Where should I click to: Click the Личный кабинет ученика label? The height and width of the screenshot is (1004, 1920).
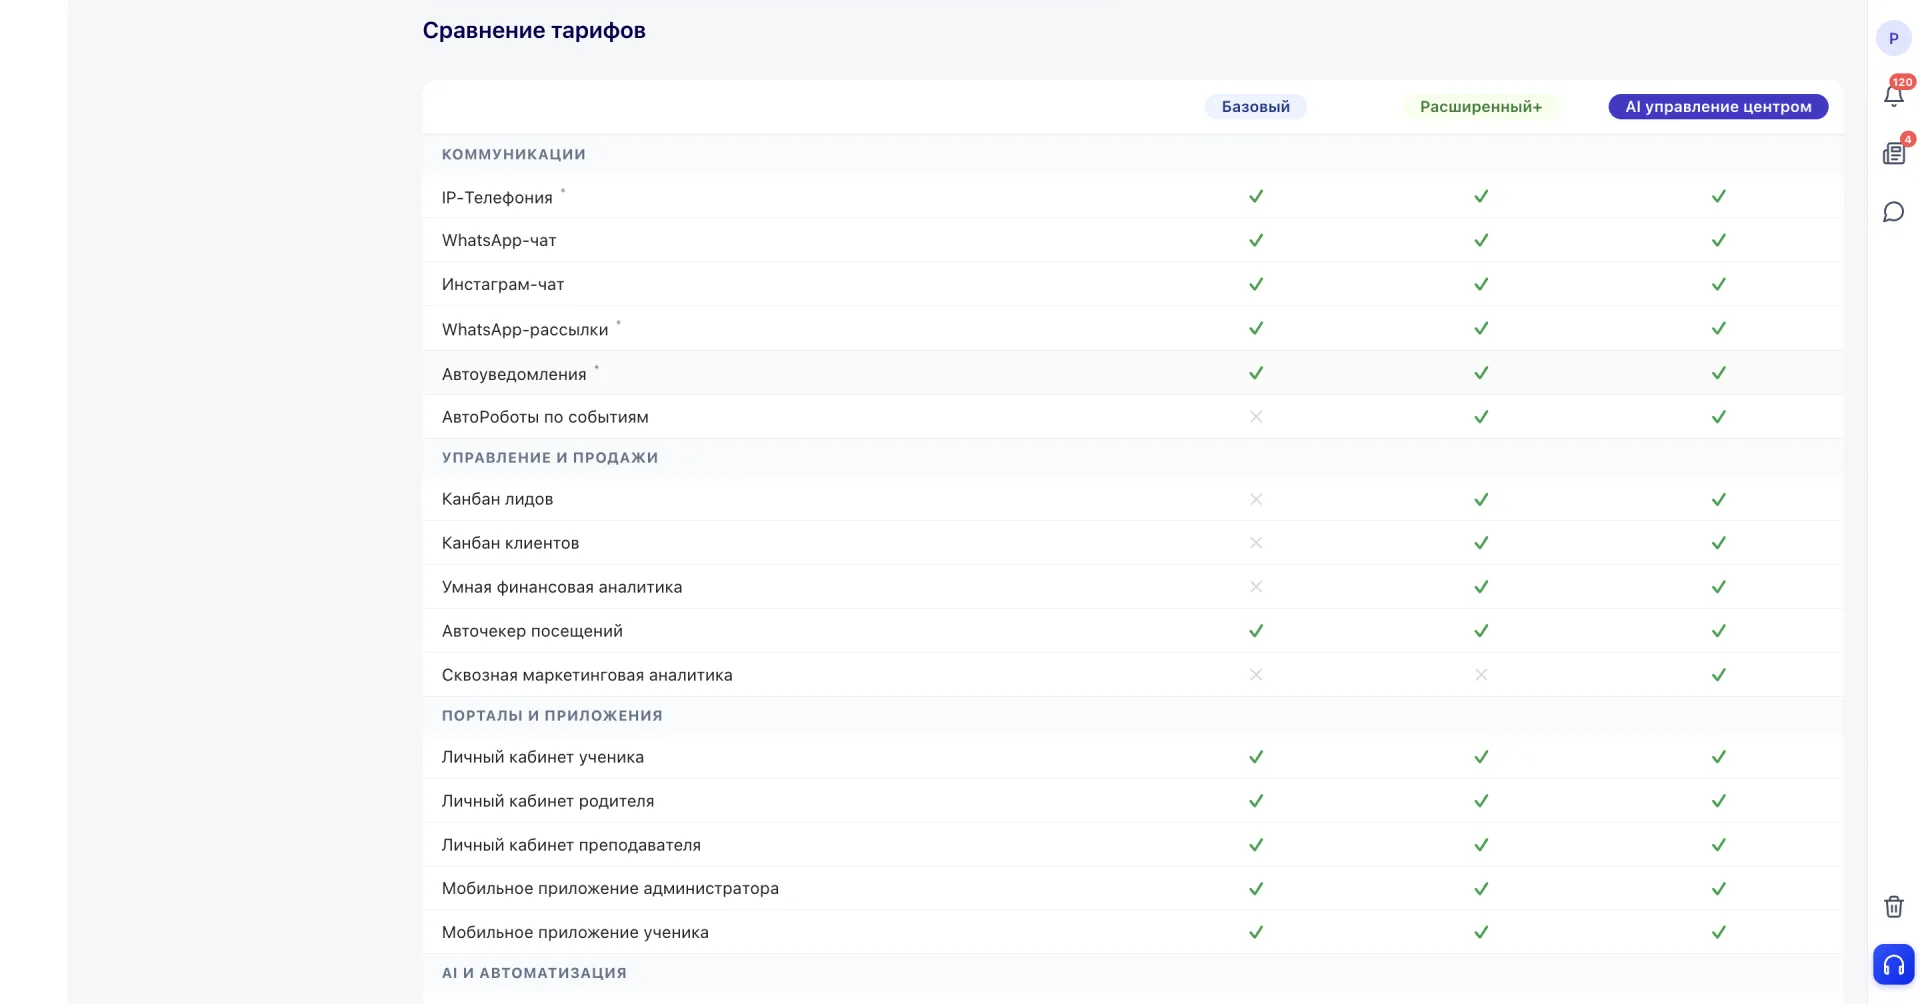click(x=543, y=757)
